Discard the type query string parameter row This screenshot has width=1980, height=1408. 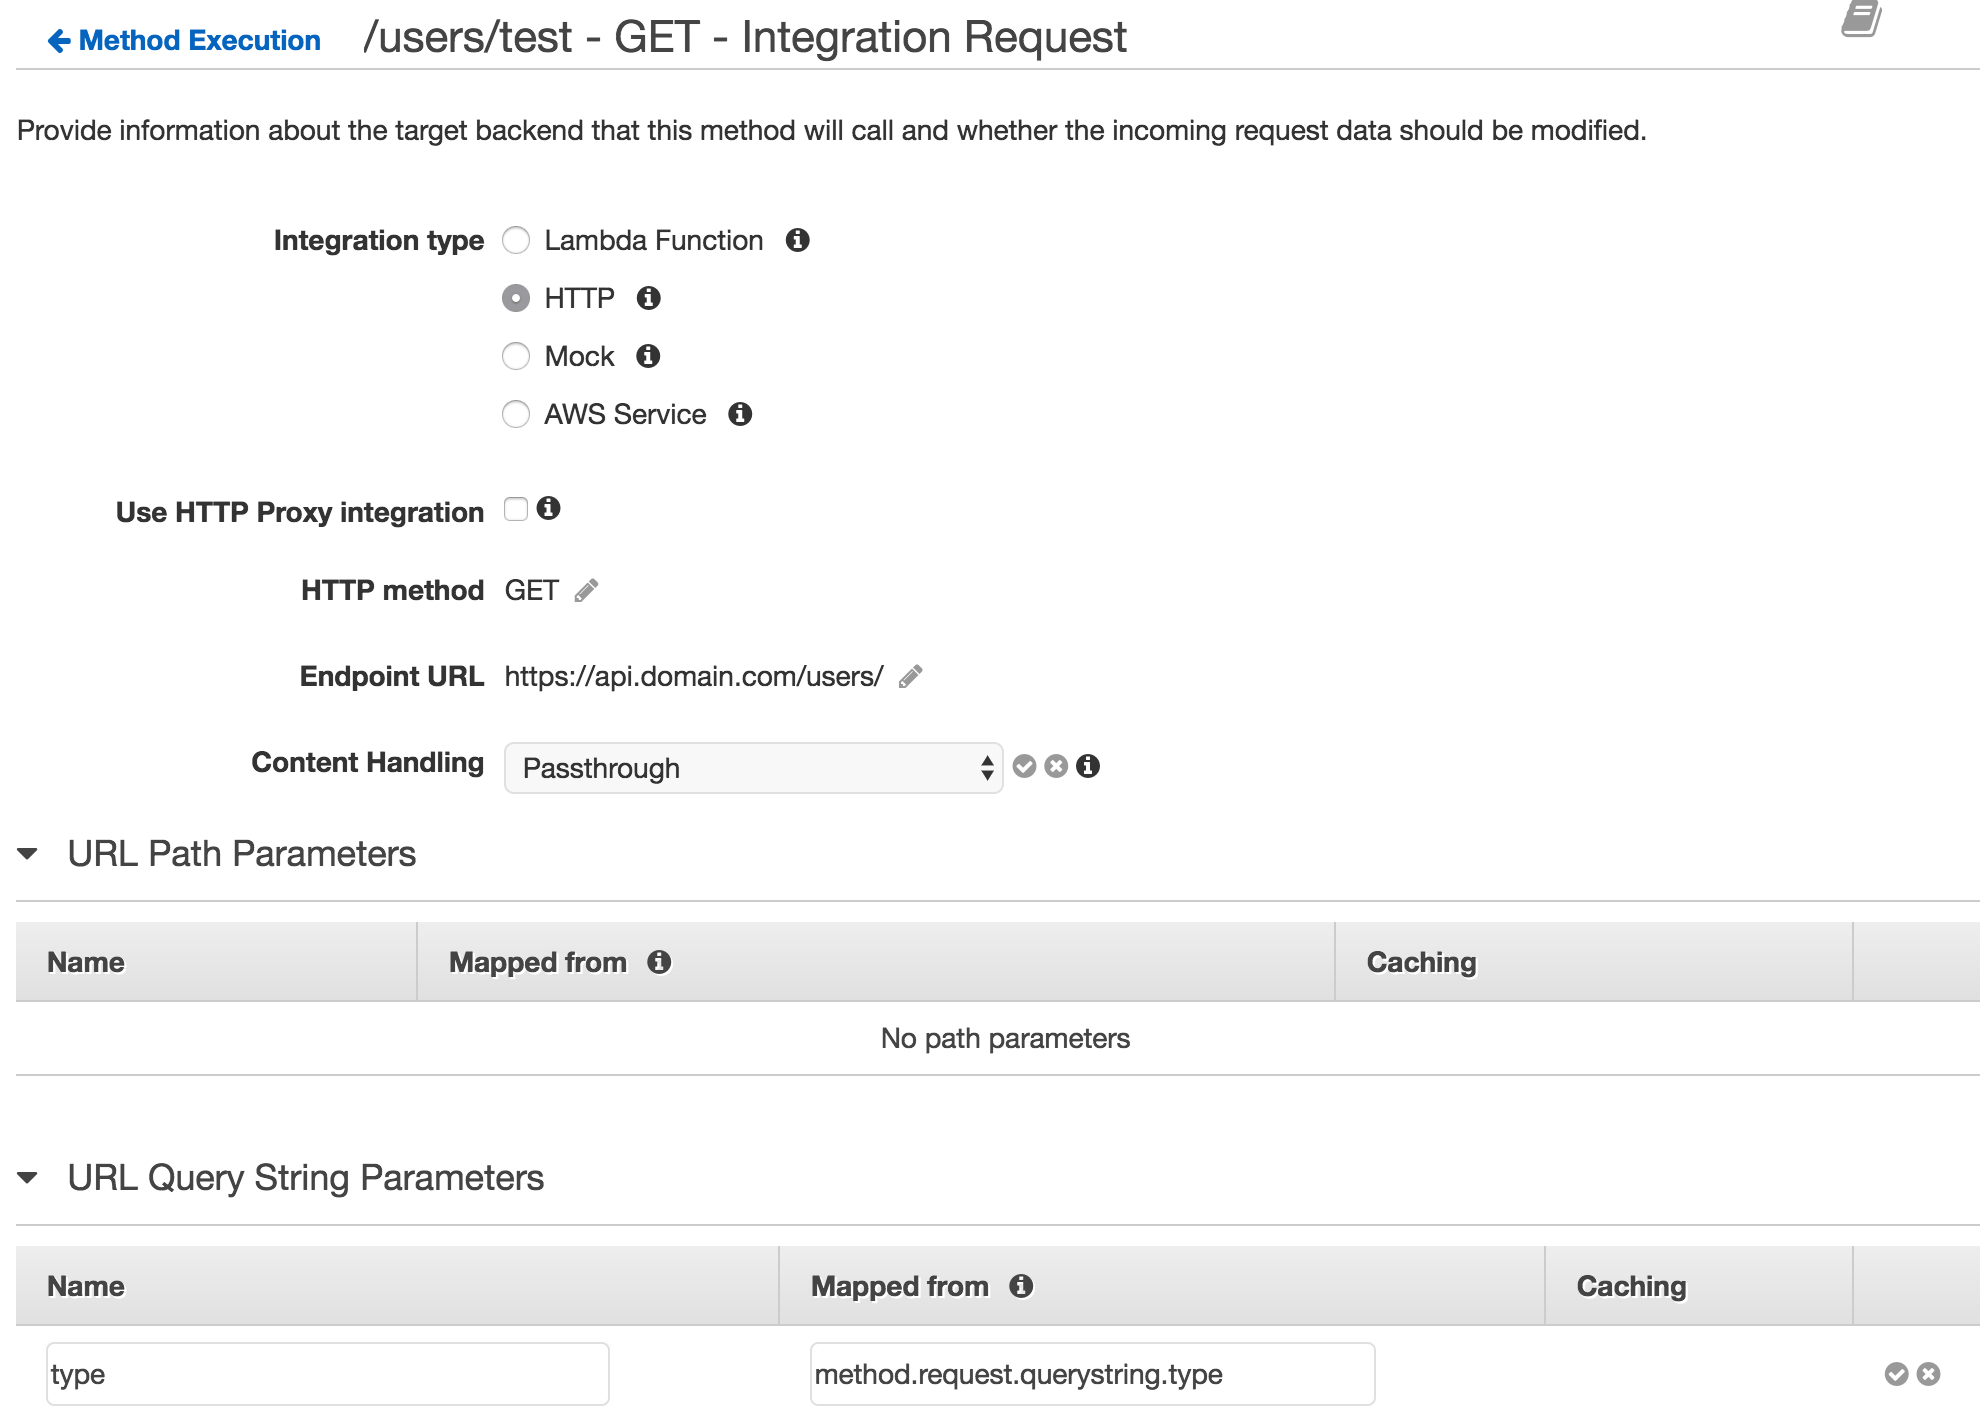pos(1929,1374)
